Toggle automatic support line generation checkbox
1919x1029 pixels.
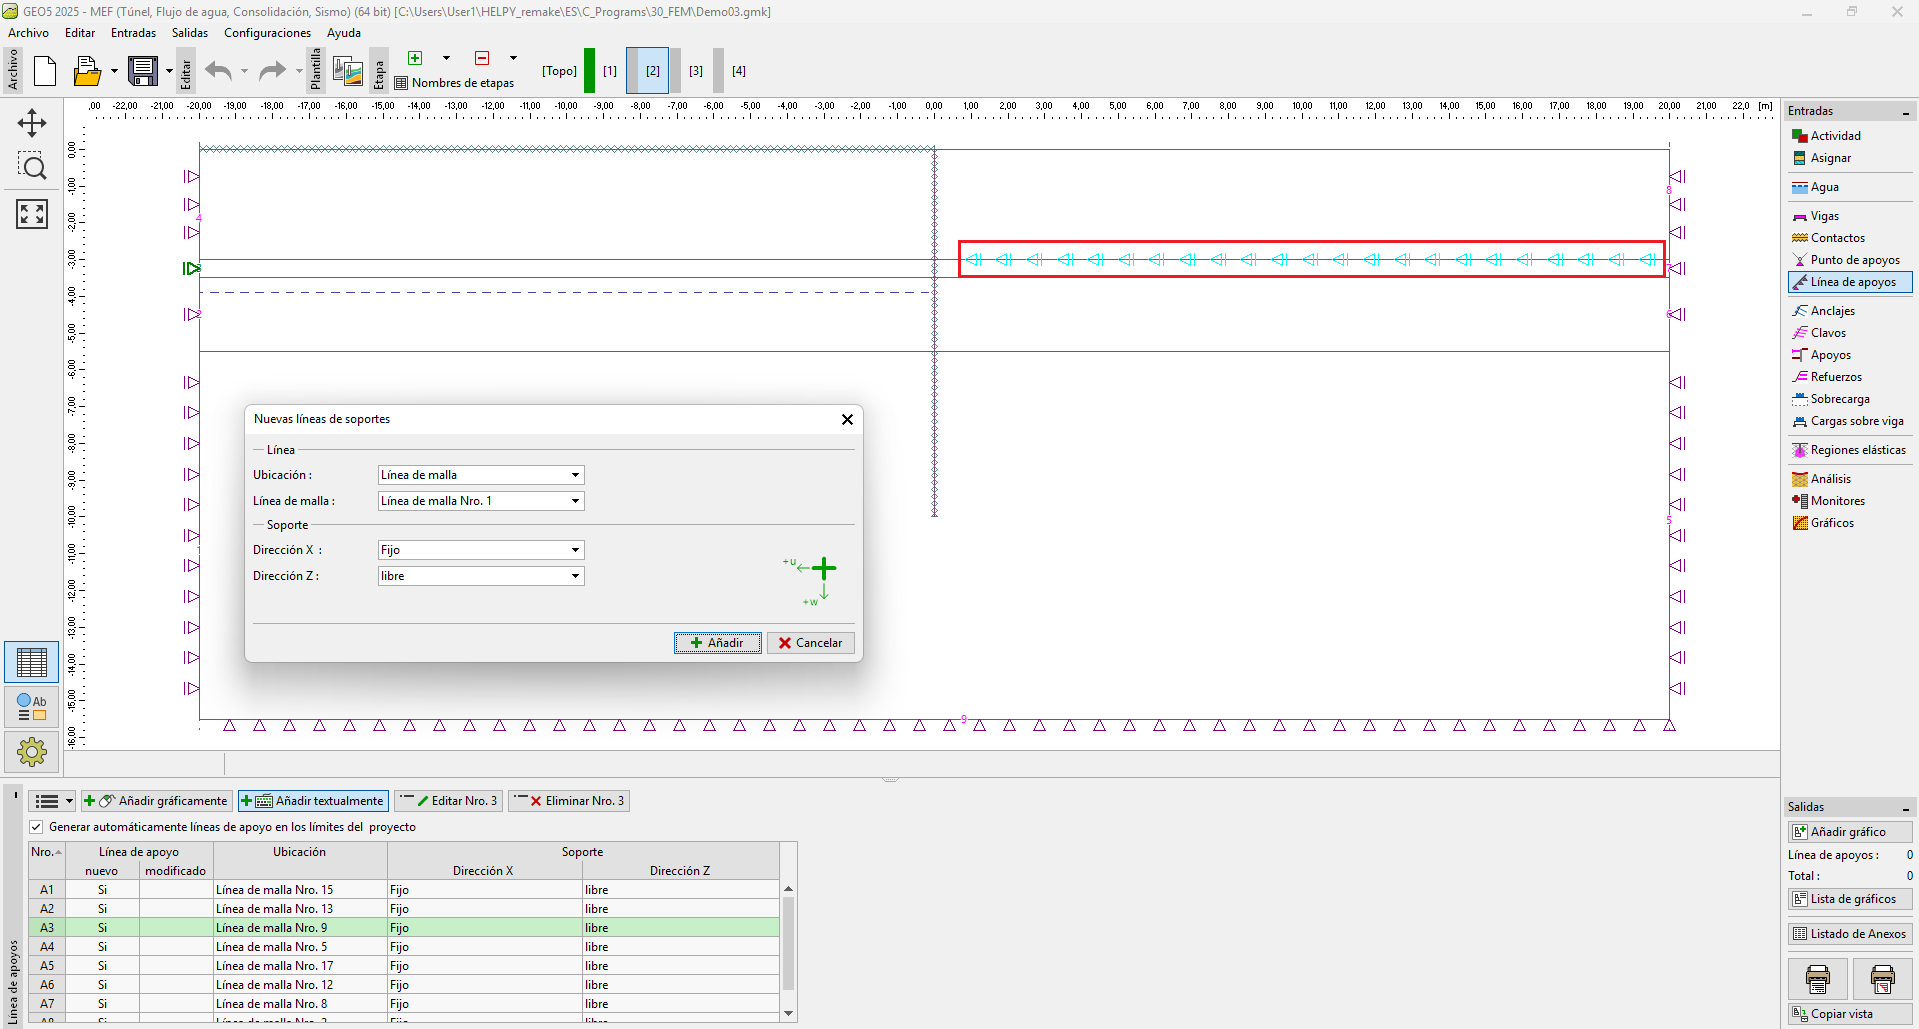click(x=37, y=827)
